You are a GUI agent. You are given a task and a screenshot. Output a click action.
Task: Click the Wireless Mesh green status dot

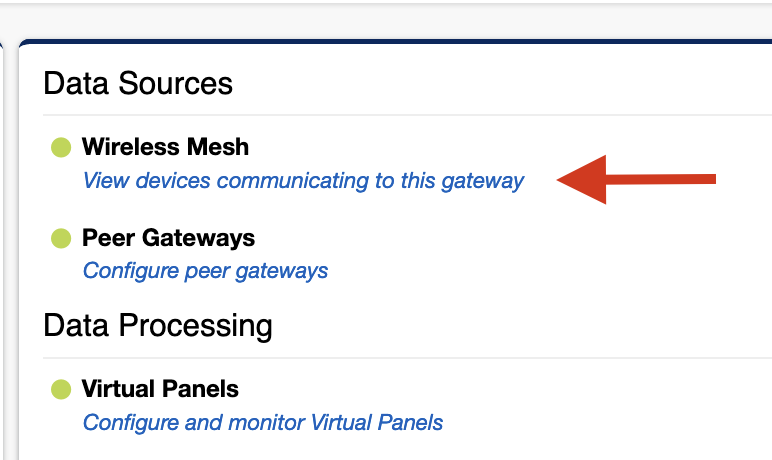61,148
